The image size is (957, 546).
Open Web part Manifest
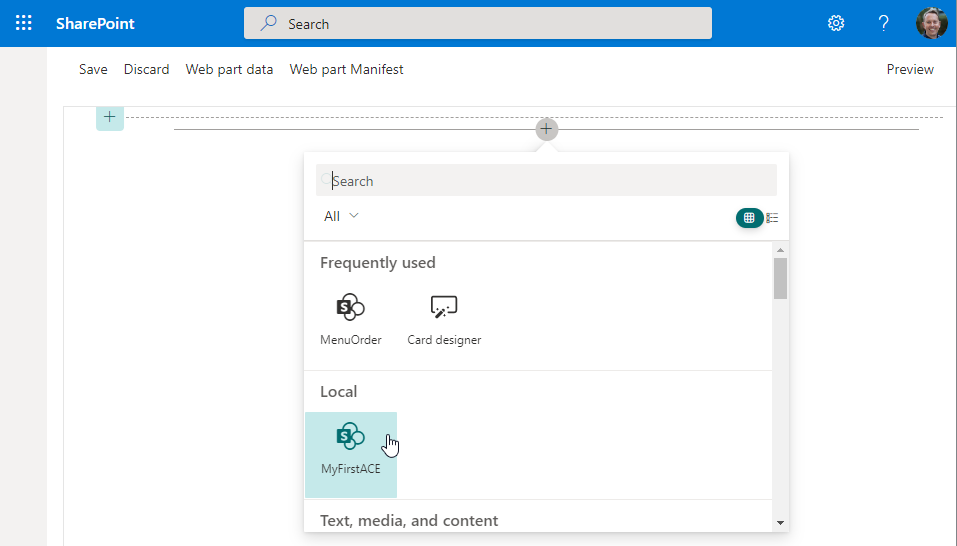pos(346,69)
